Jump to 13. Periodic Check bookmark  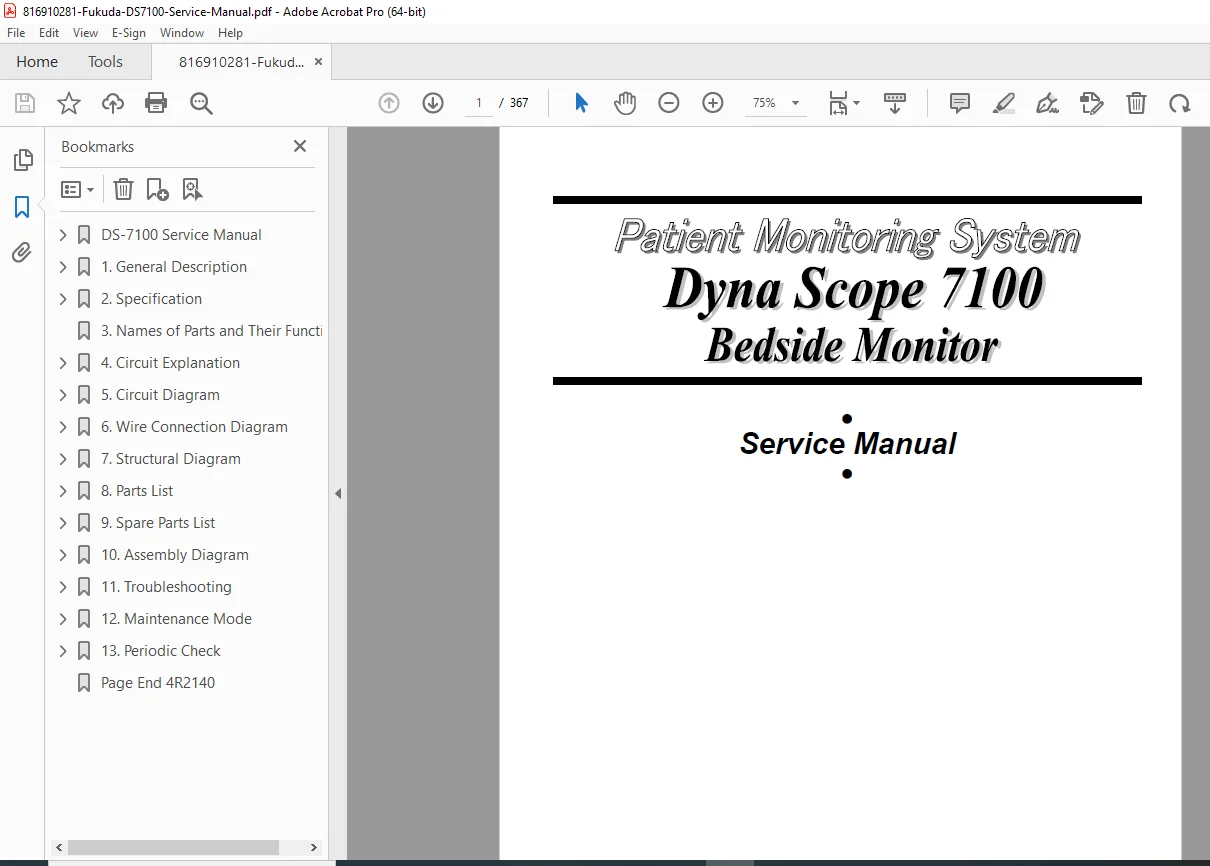coord(161,651)
